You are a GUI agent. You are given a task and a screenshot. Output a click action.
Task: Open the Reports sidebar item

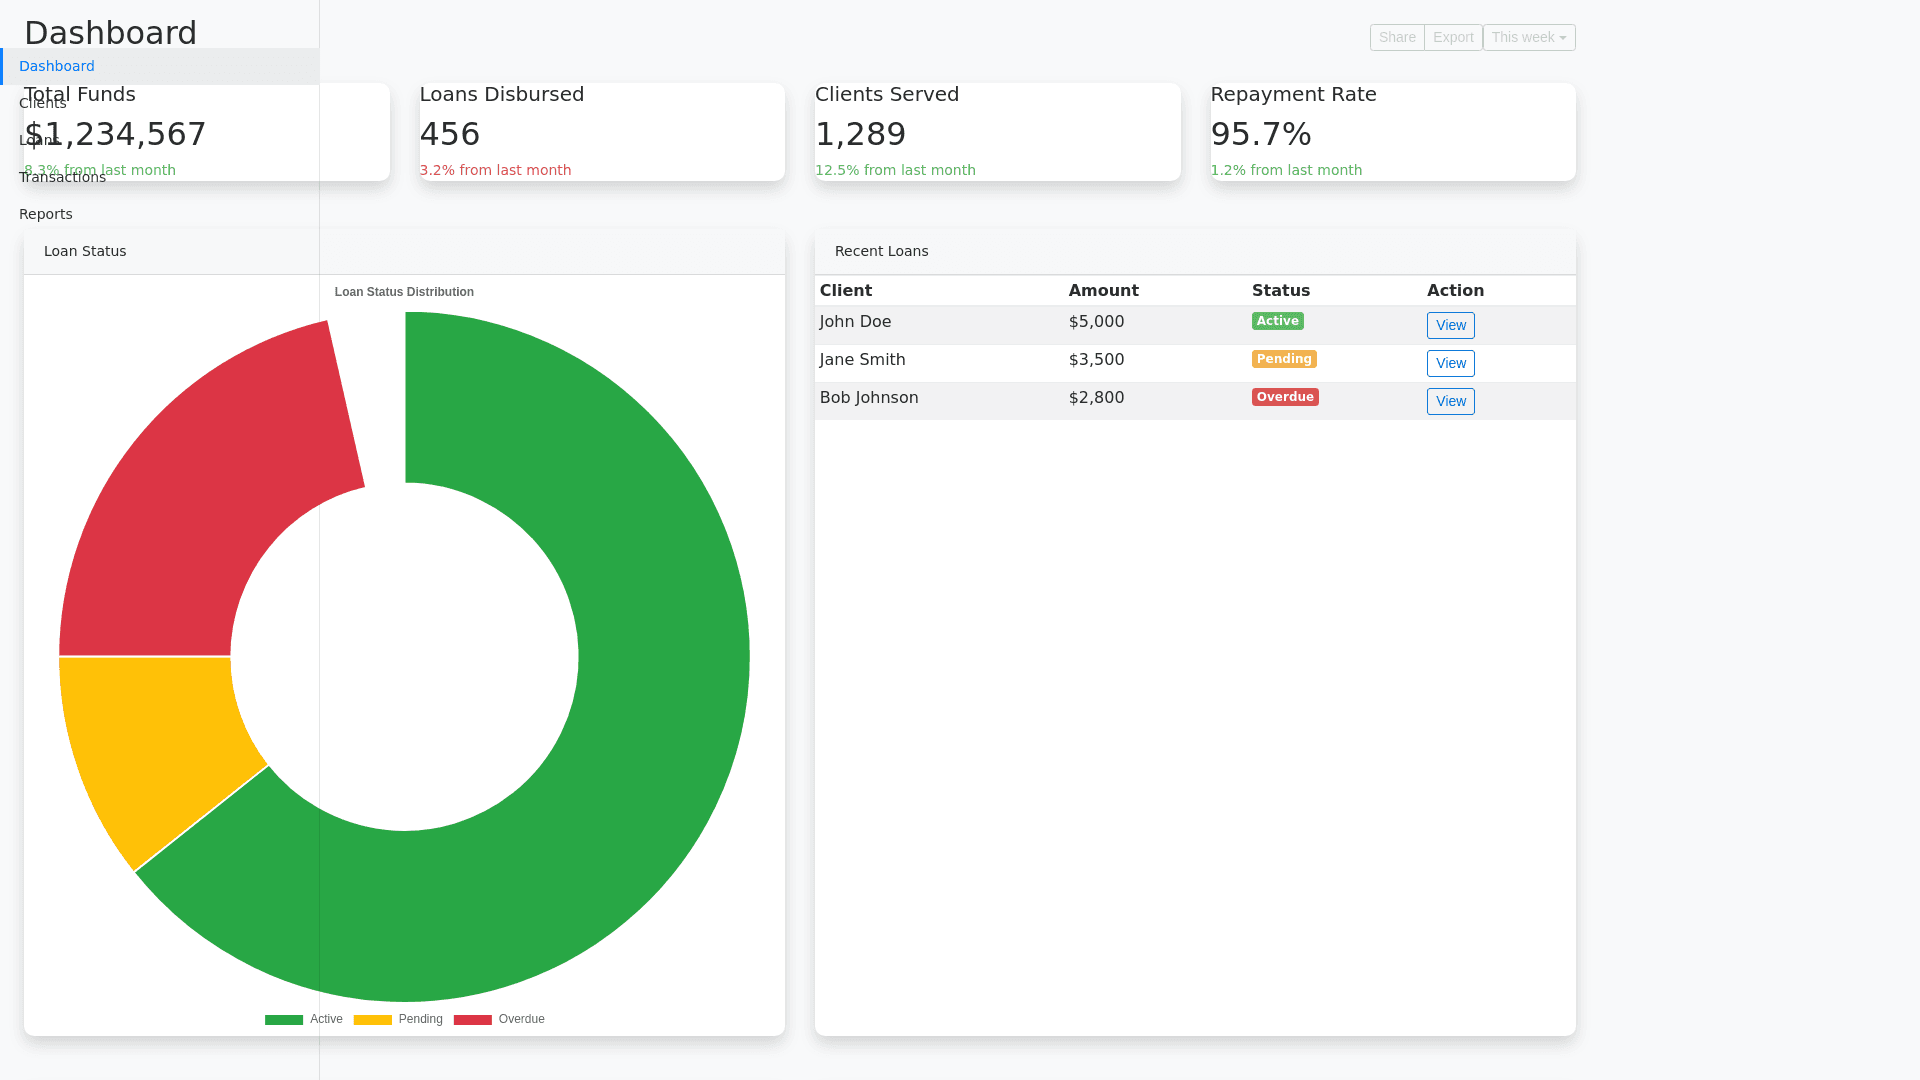coord(46,214)
